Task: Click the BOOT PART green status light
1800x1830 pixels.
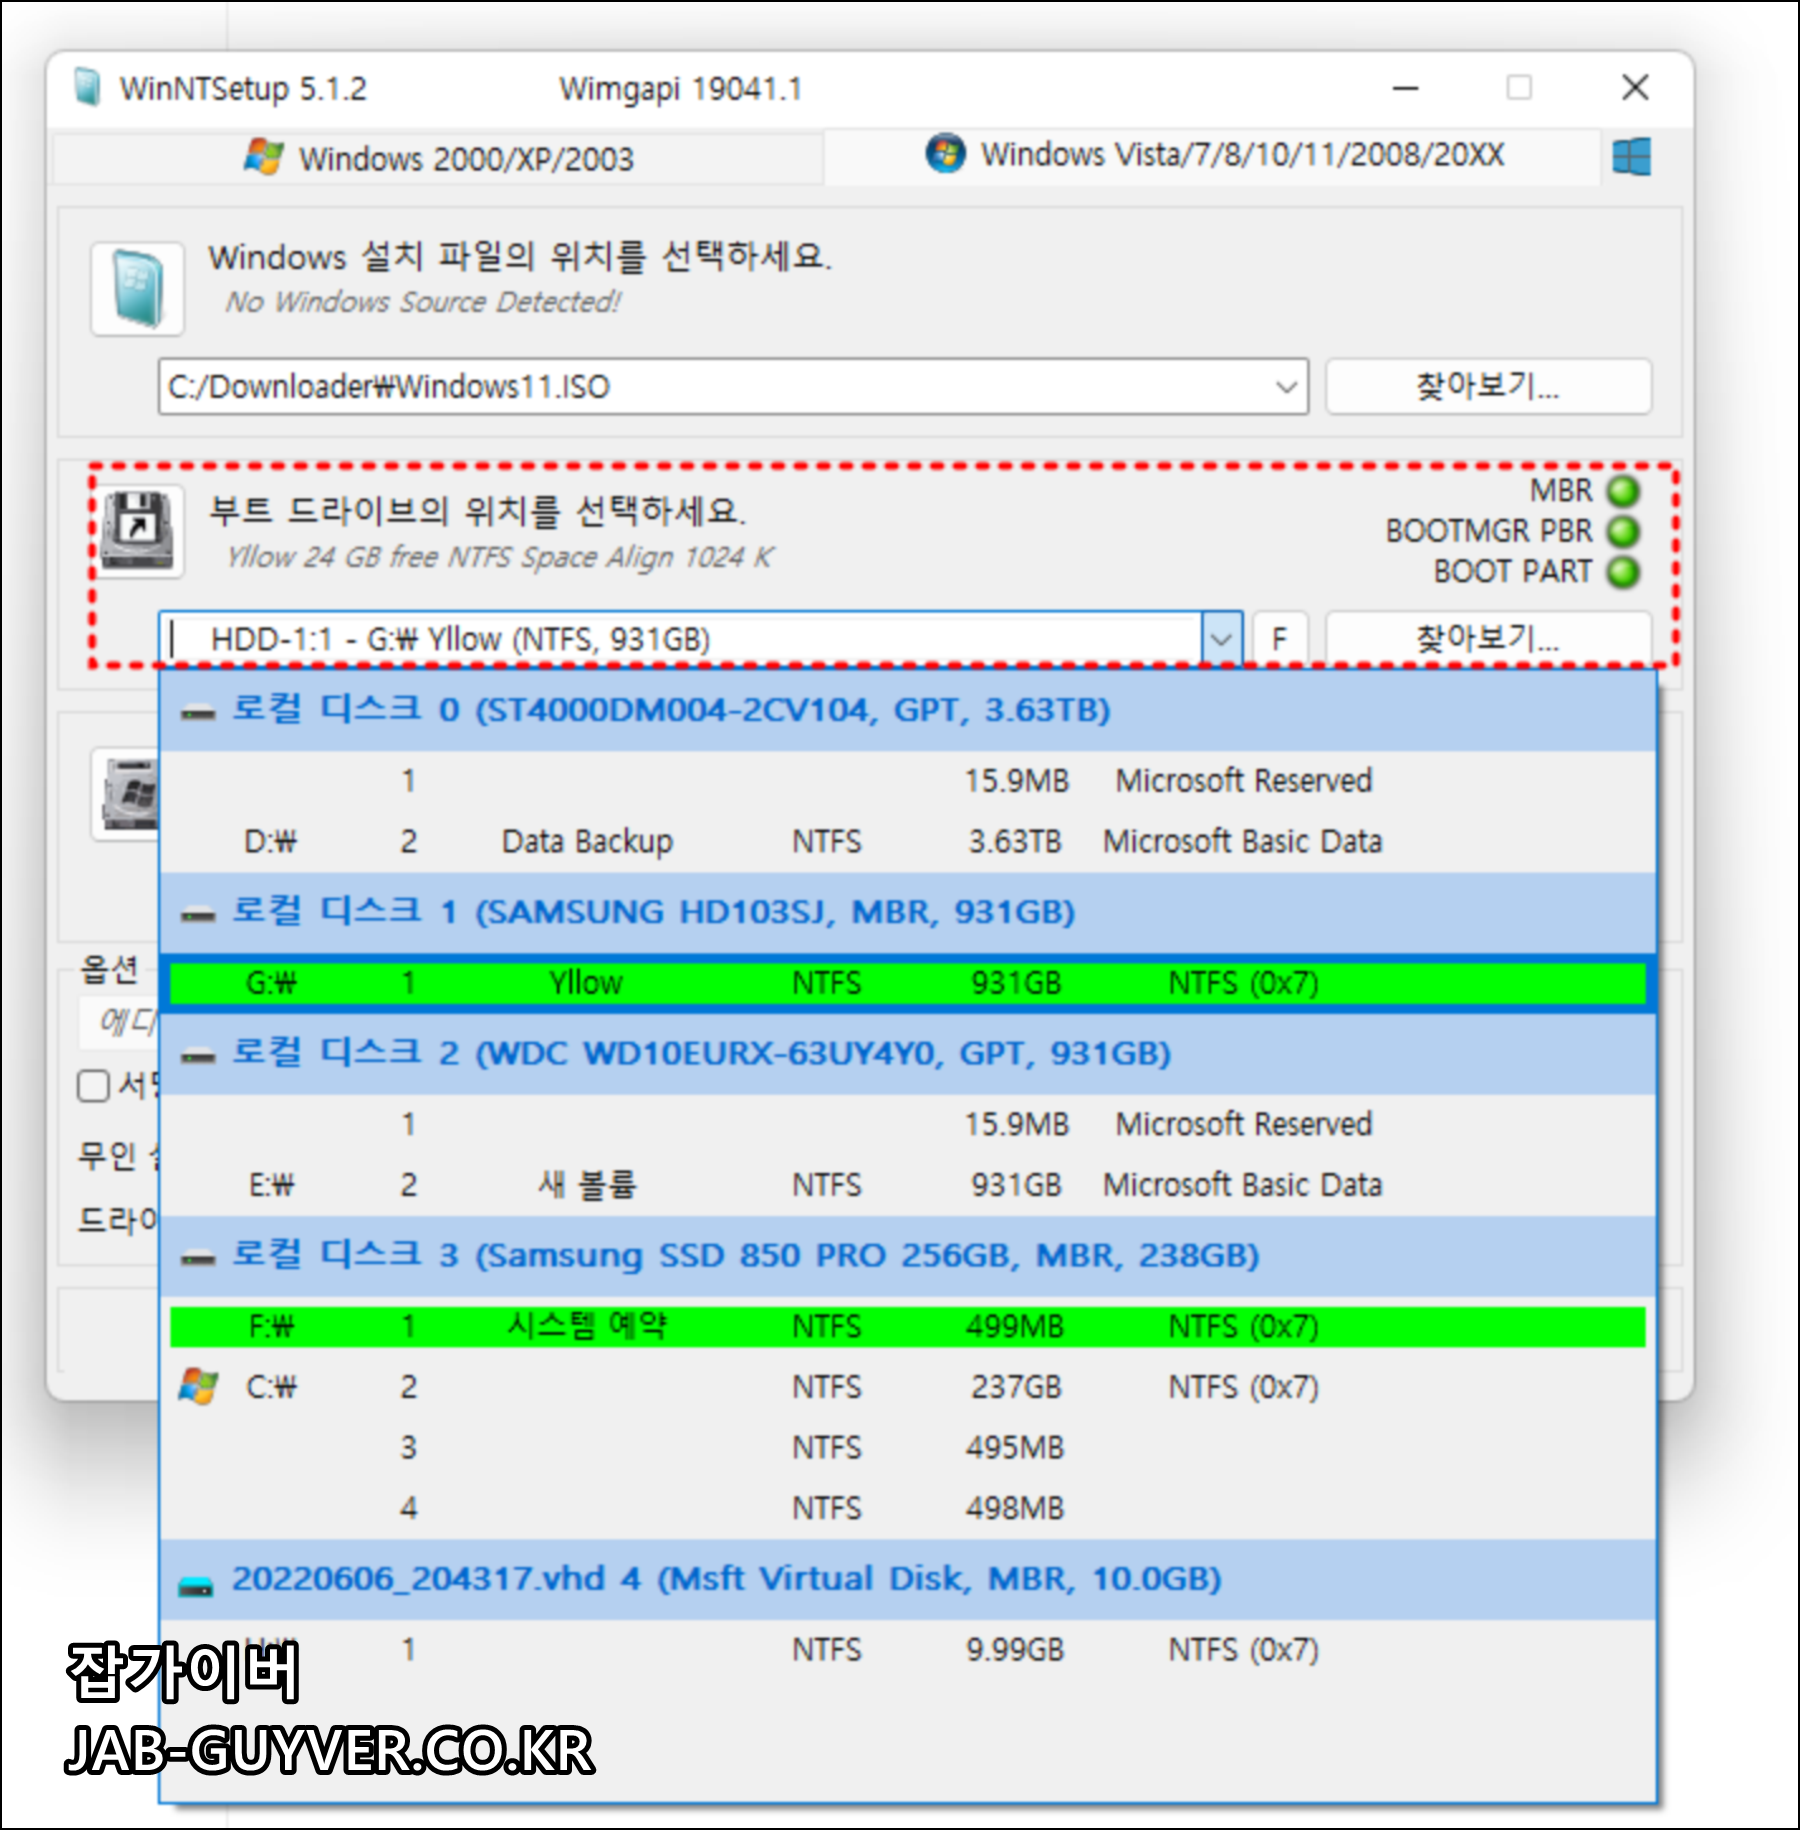Action: coord(1623,572)
